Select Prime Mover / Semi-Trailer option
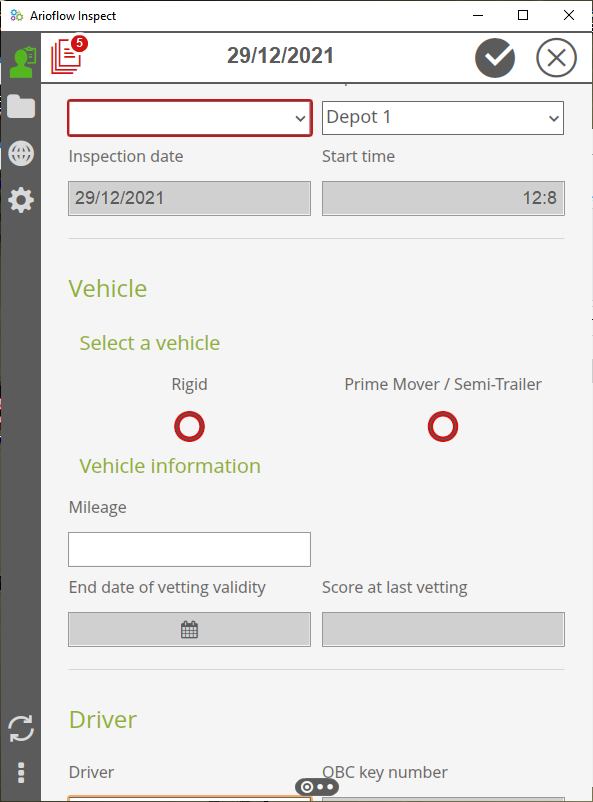 pos(443,426)
